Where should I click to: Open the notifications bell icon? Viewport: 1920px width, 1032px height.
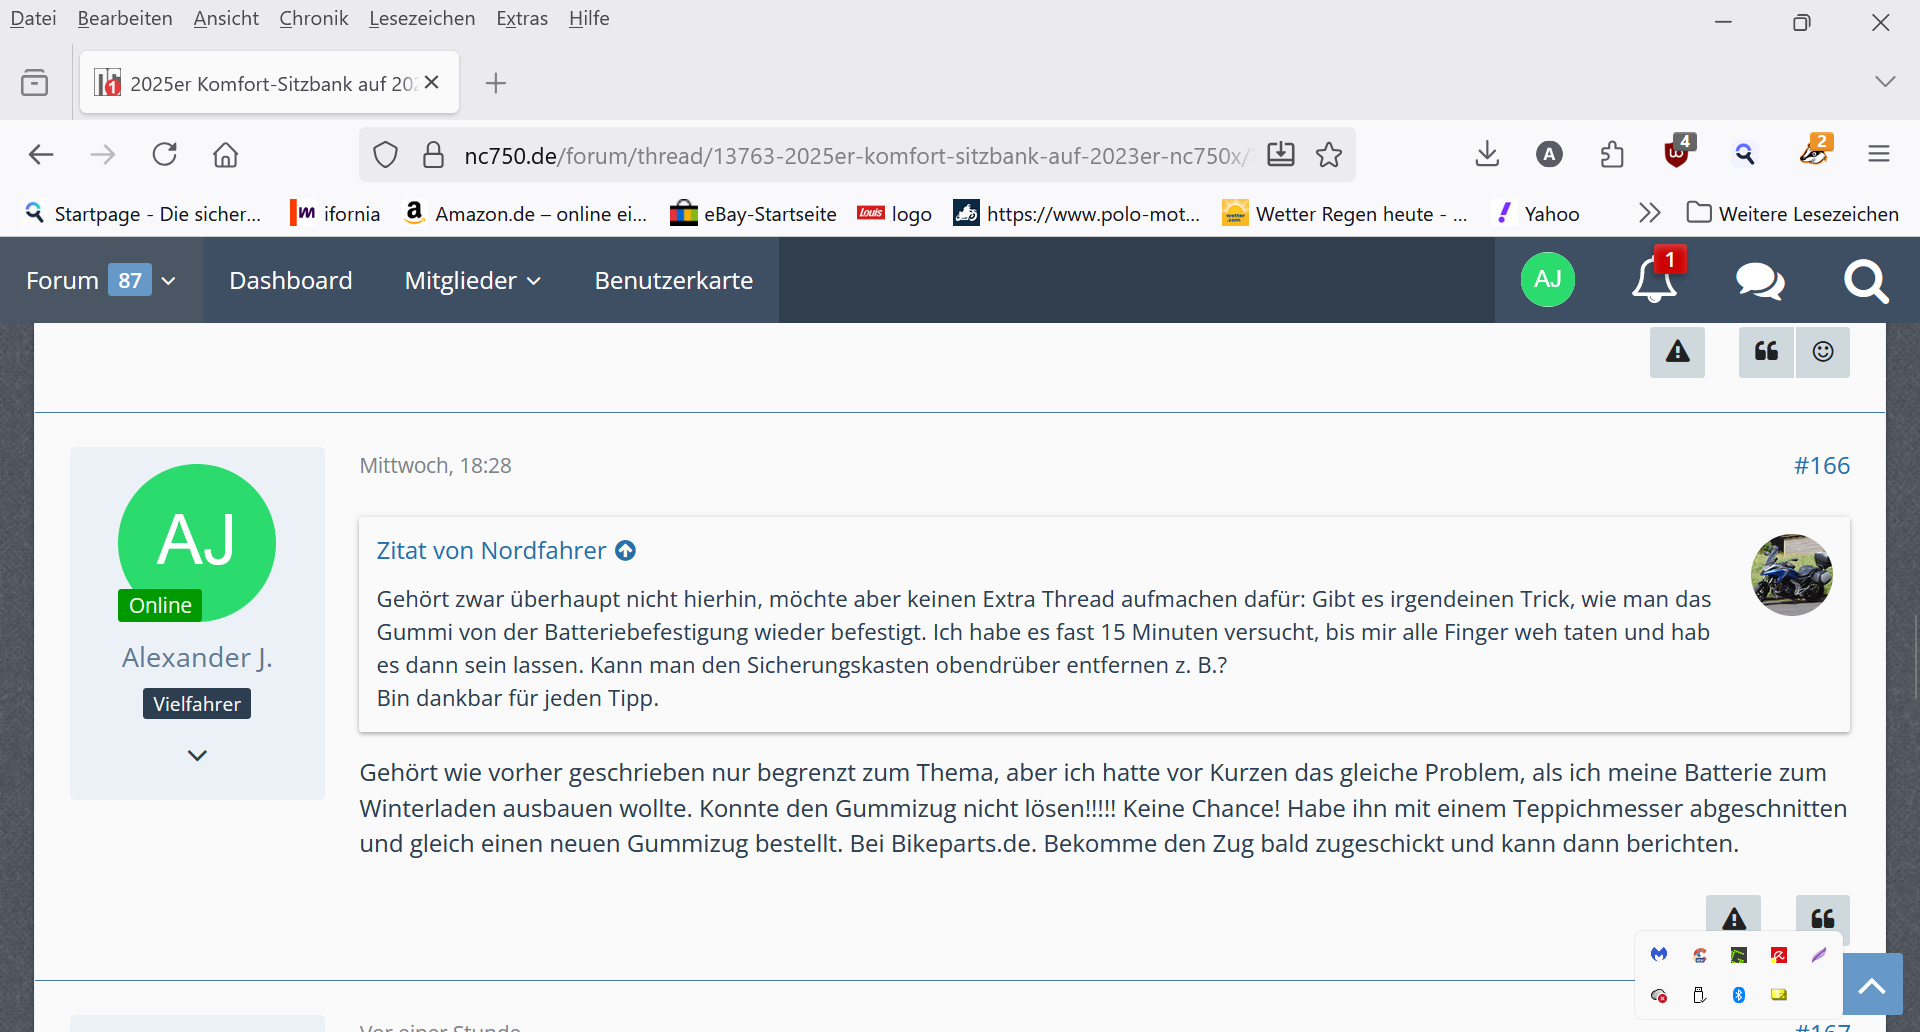click(x=1654, y=280)
